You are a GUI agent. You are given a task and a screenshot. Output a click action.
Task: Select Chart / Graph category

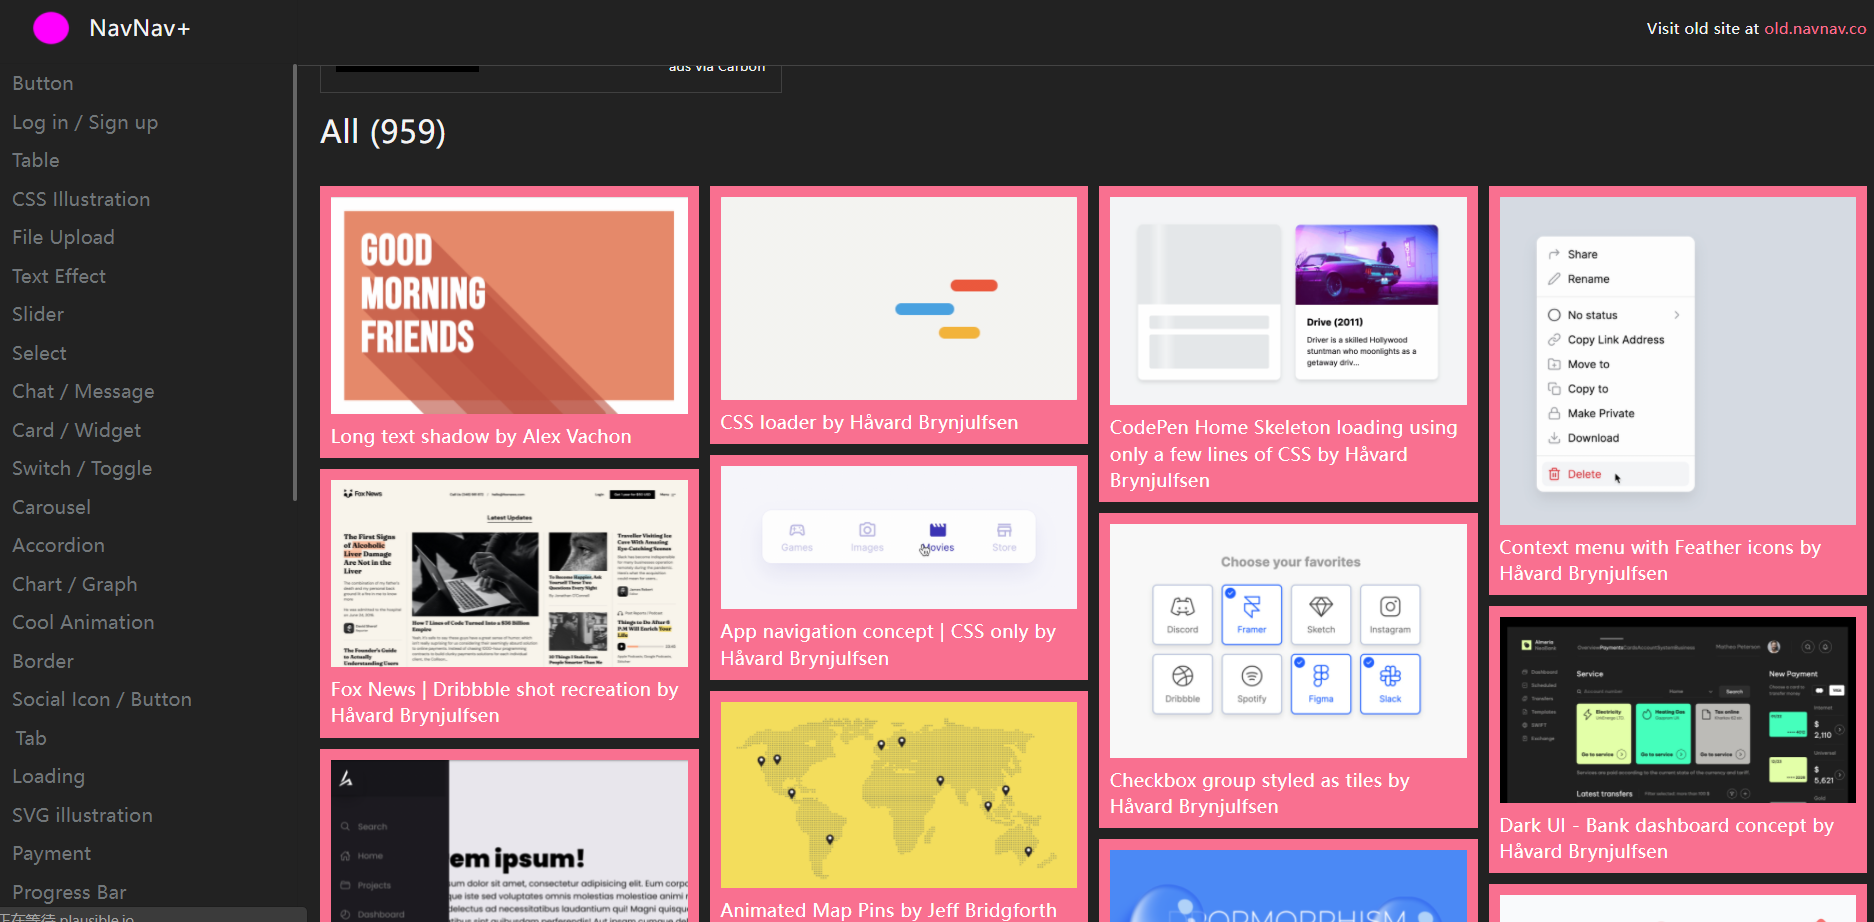[75, 584]
